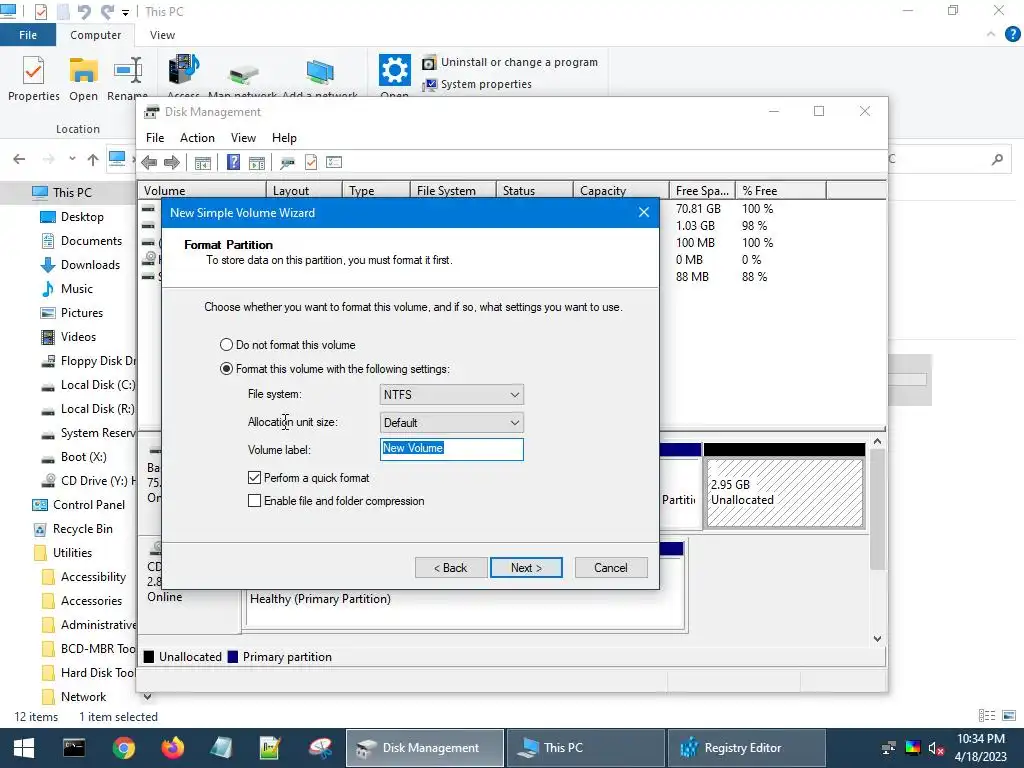1024x768 pixels.
Task: Open Disk Management Help menu
Action: pyautogui.click(x=284, y=138)
